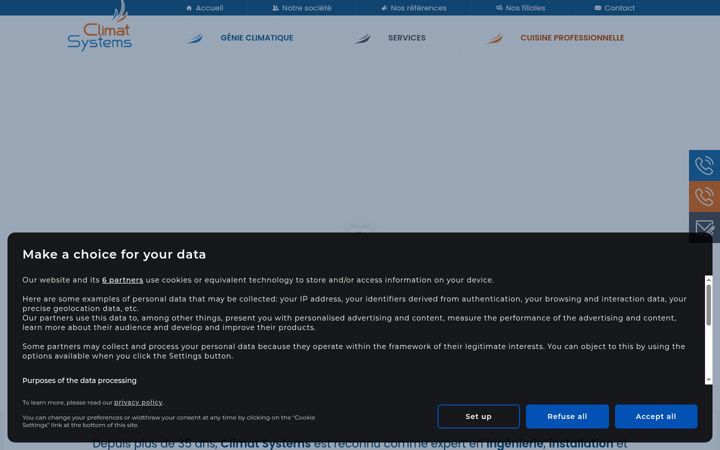Open the Nos filiales menu item
This screenshot has width=720, height=450.
pos(521,8)
